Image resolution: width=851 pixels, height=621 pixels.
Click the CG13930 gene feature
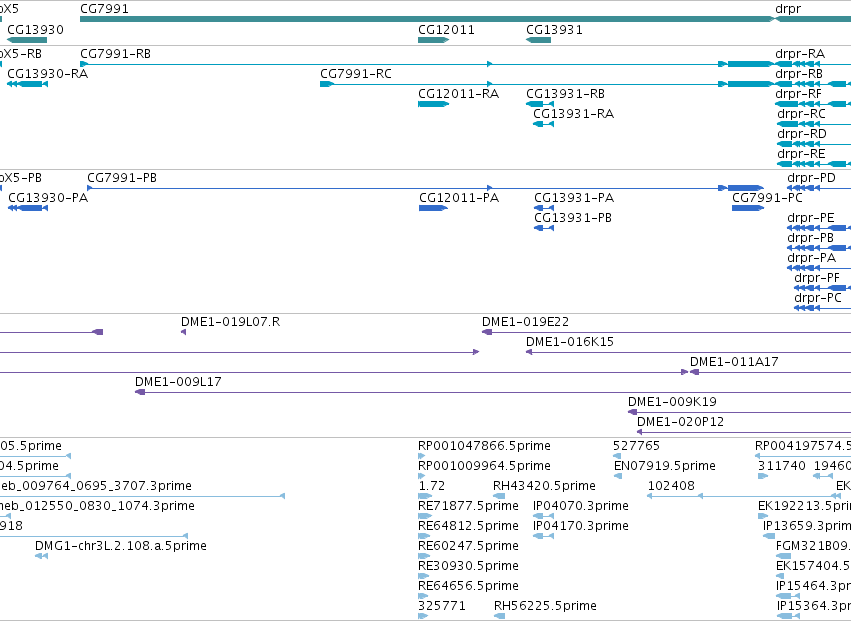(27, 40)
